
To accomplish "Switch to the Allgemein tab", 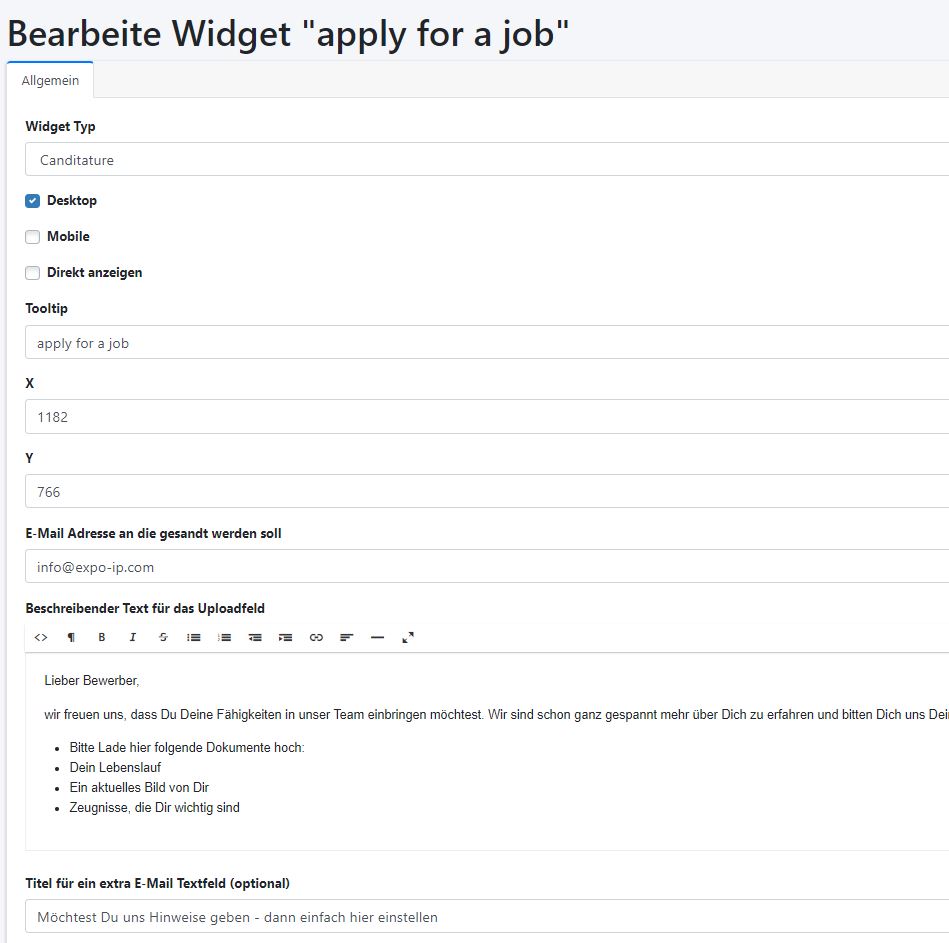I will (x=50, y=81).
